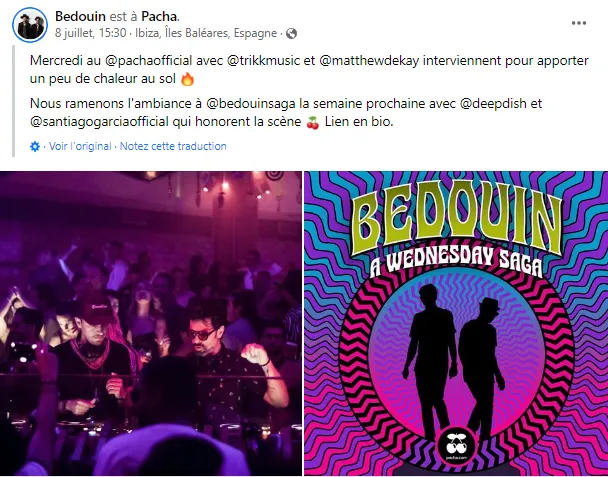The image size is (608, 477).
Task: Click the @matthewdekay mention in the post
Action: (x=369, y=61)
